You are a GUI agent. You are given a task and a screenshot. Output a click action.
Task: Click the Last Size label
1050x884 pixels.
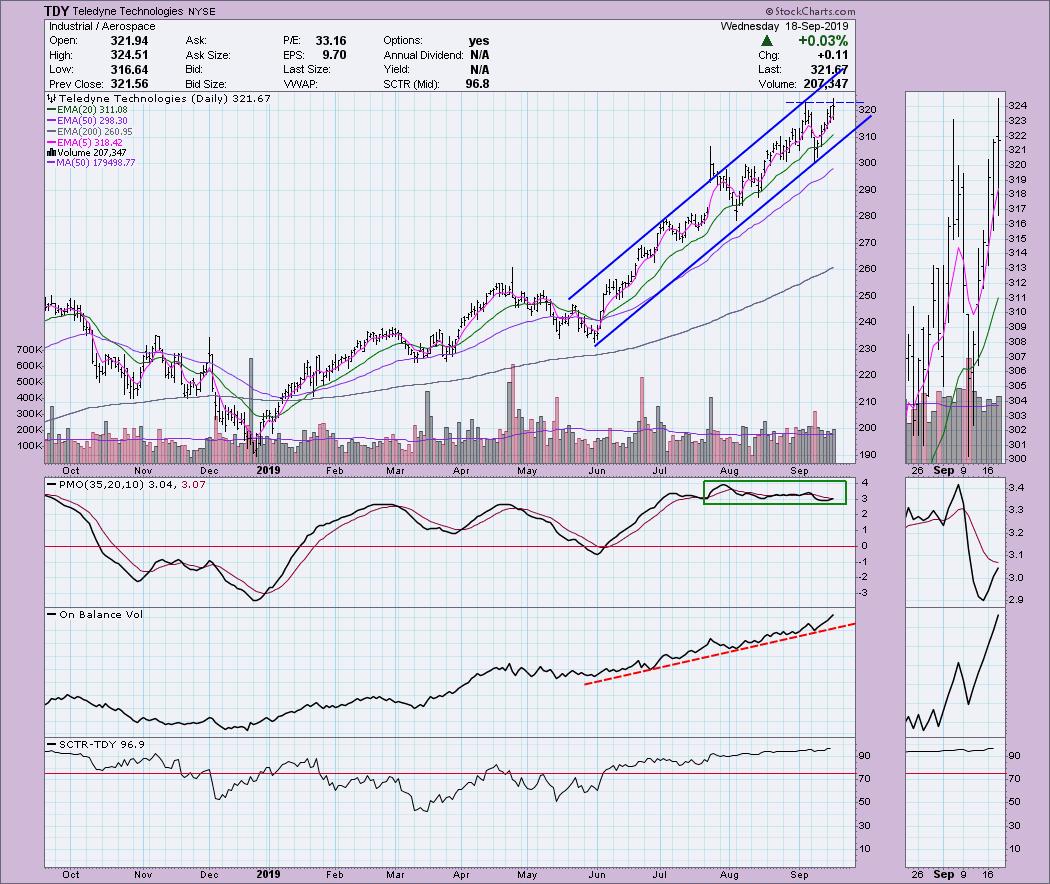point(306,70)
